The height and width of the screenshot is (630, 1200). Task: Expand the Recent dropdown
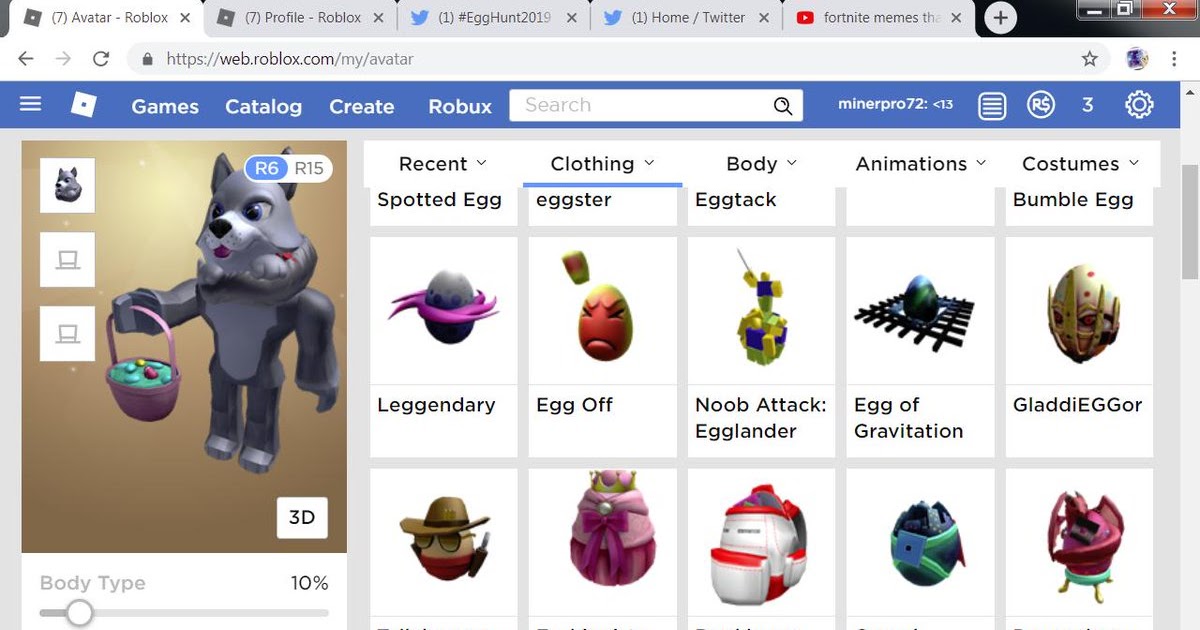click(x=442, y=163)
